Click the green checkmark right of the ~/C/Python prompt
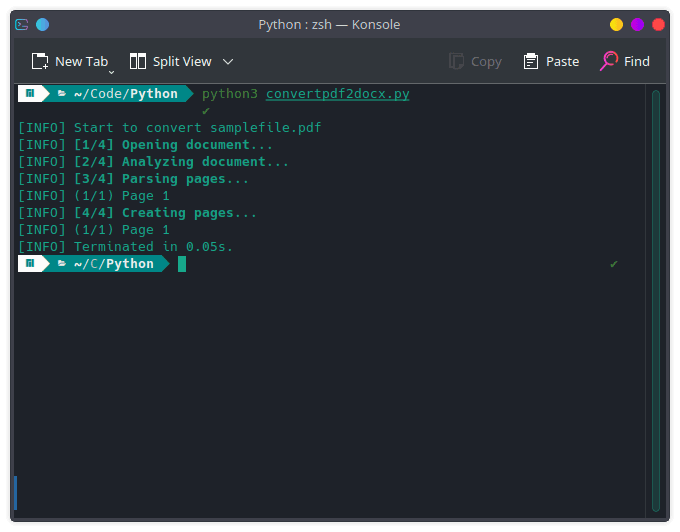Image resolution: width=680 pixels, height=532 pixels. (x=614, y=264)
